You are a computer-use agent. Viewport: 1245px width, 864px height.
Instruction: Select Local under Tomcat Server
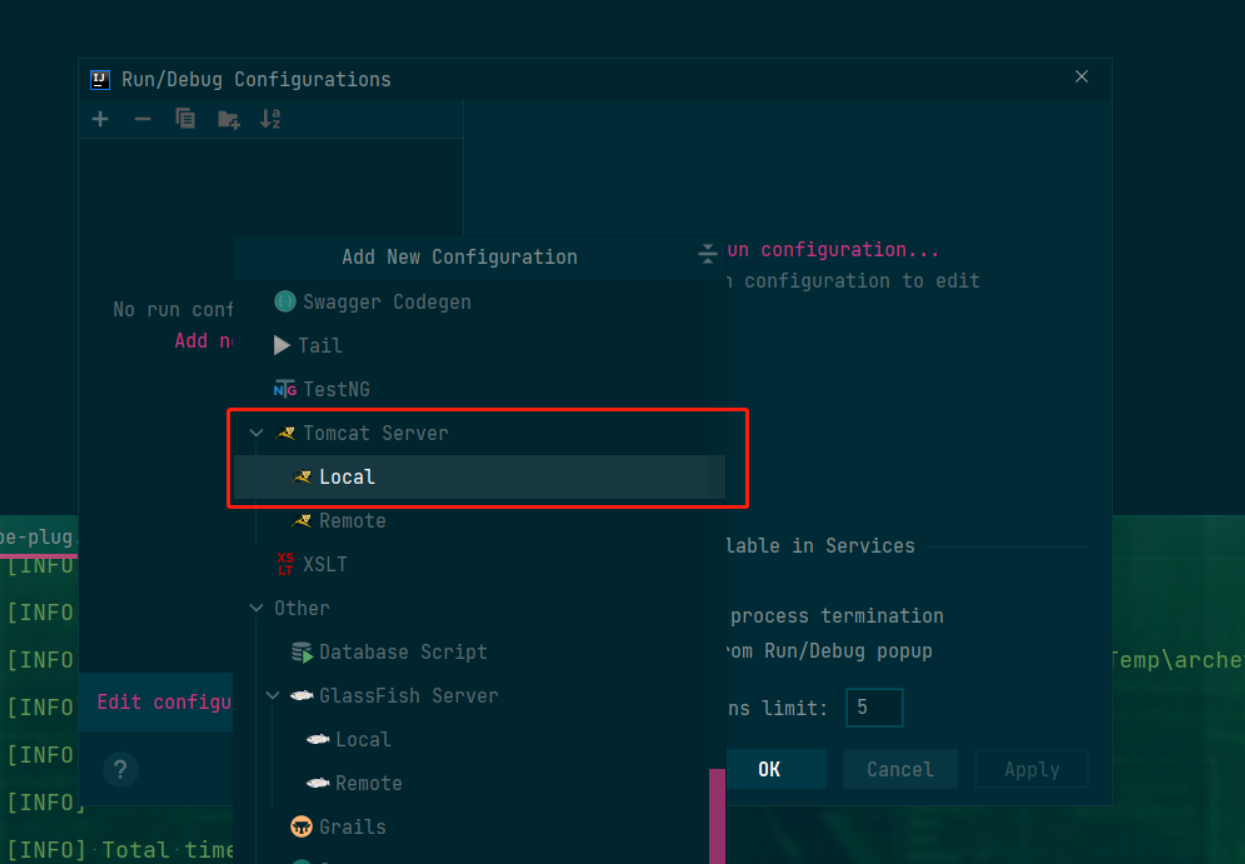coord(479,477)
